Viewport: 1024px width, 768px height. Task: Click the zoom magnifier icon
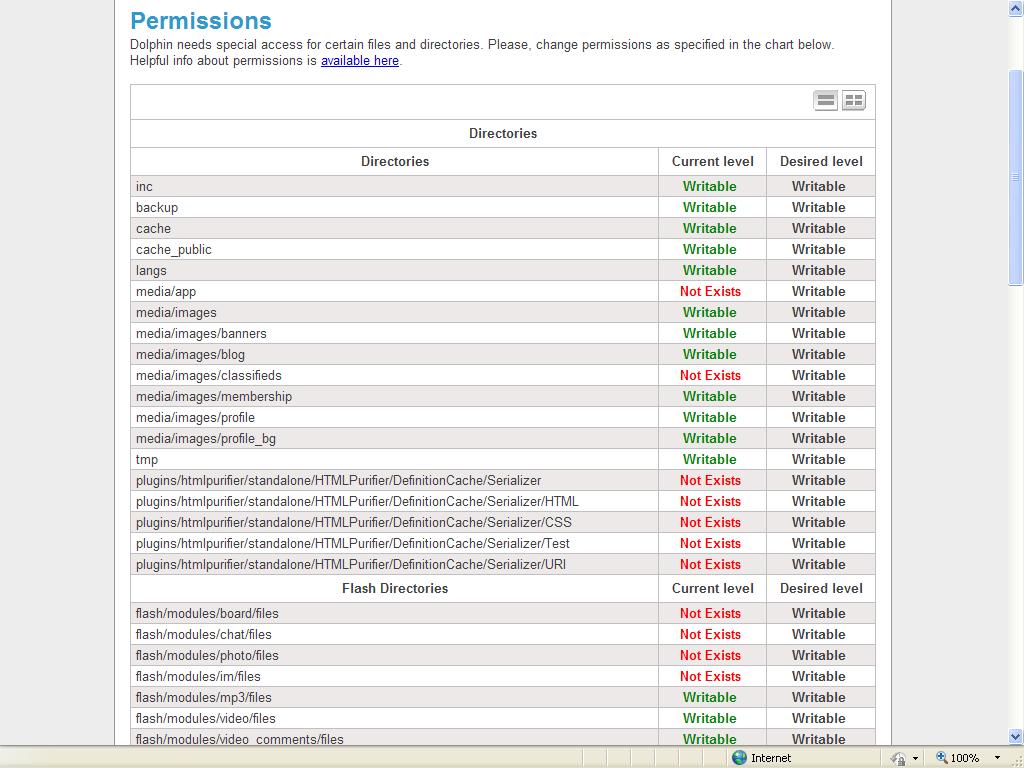click(x=941, y=758)
